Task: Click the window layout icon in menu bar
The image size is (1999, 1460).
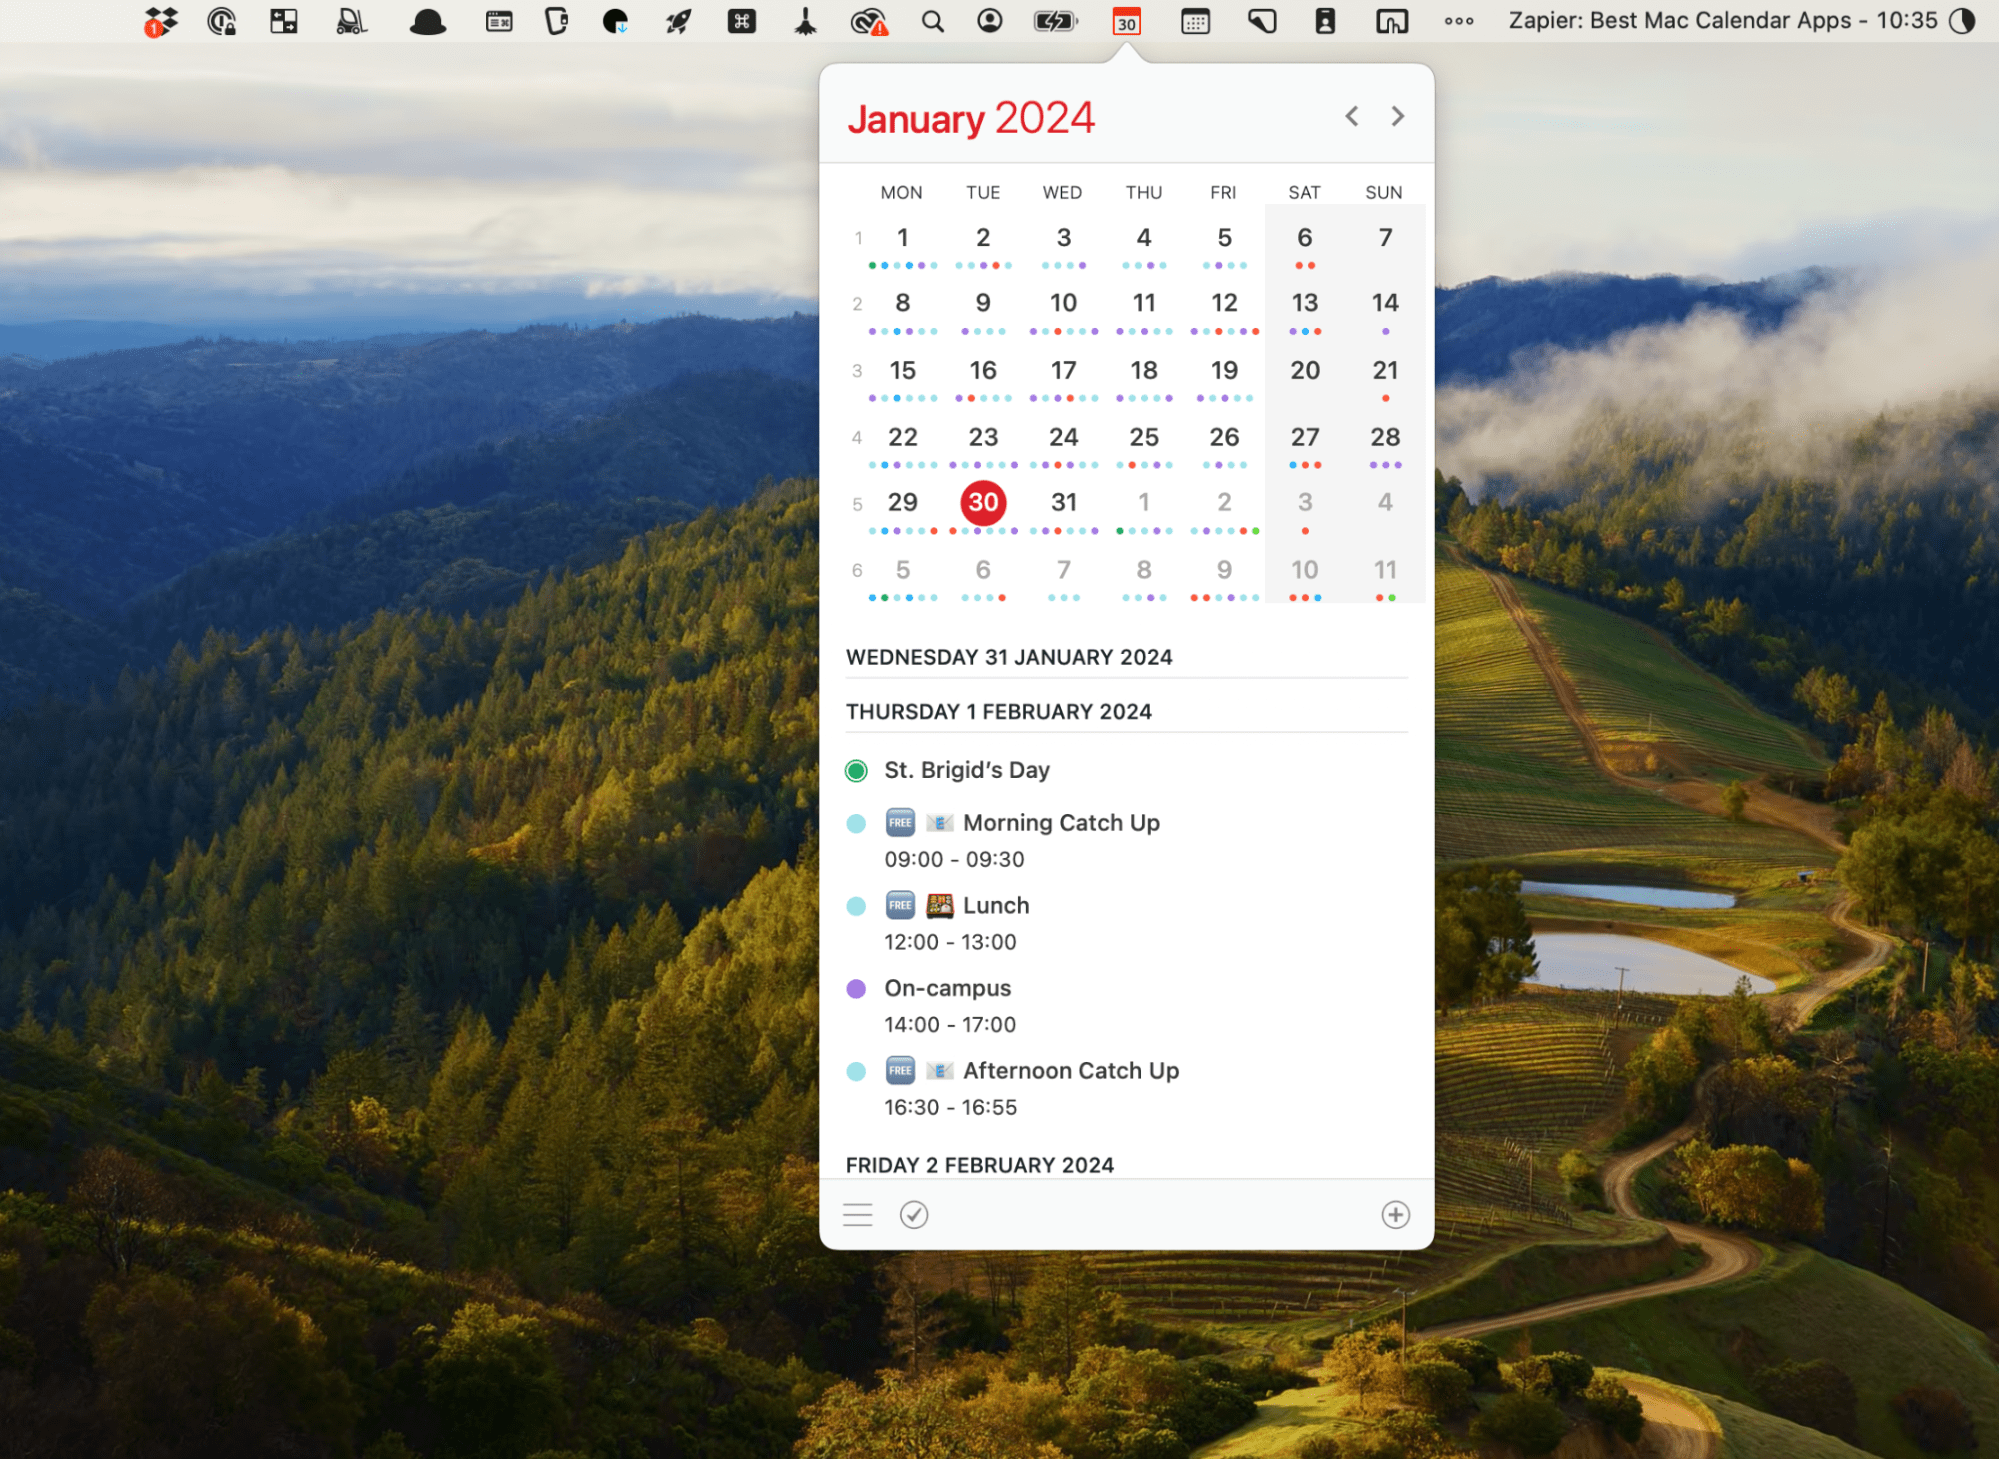Action: tap(284, 21)
